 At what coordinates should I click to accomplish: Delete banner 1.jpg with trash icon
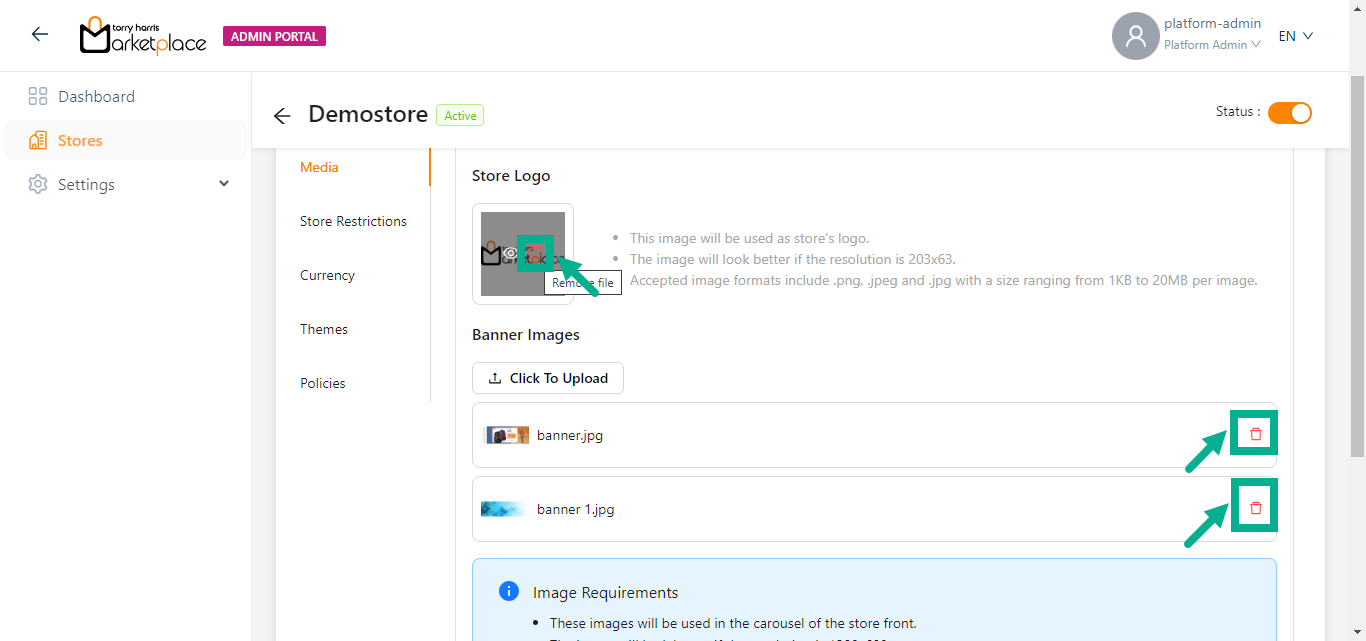[1255, 508]
